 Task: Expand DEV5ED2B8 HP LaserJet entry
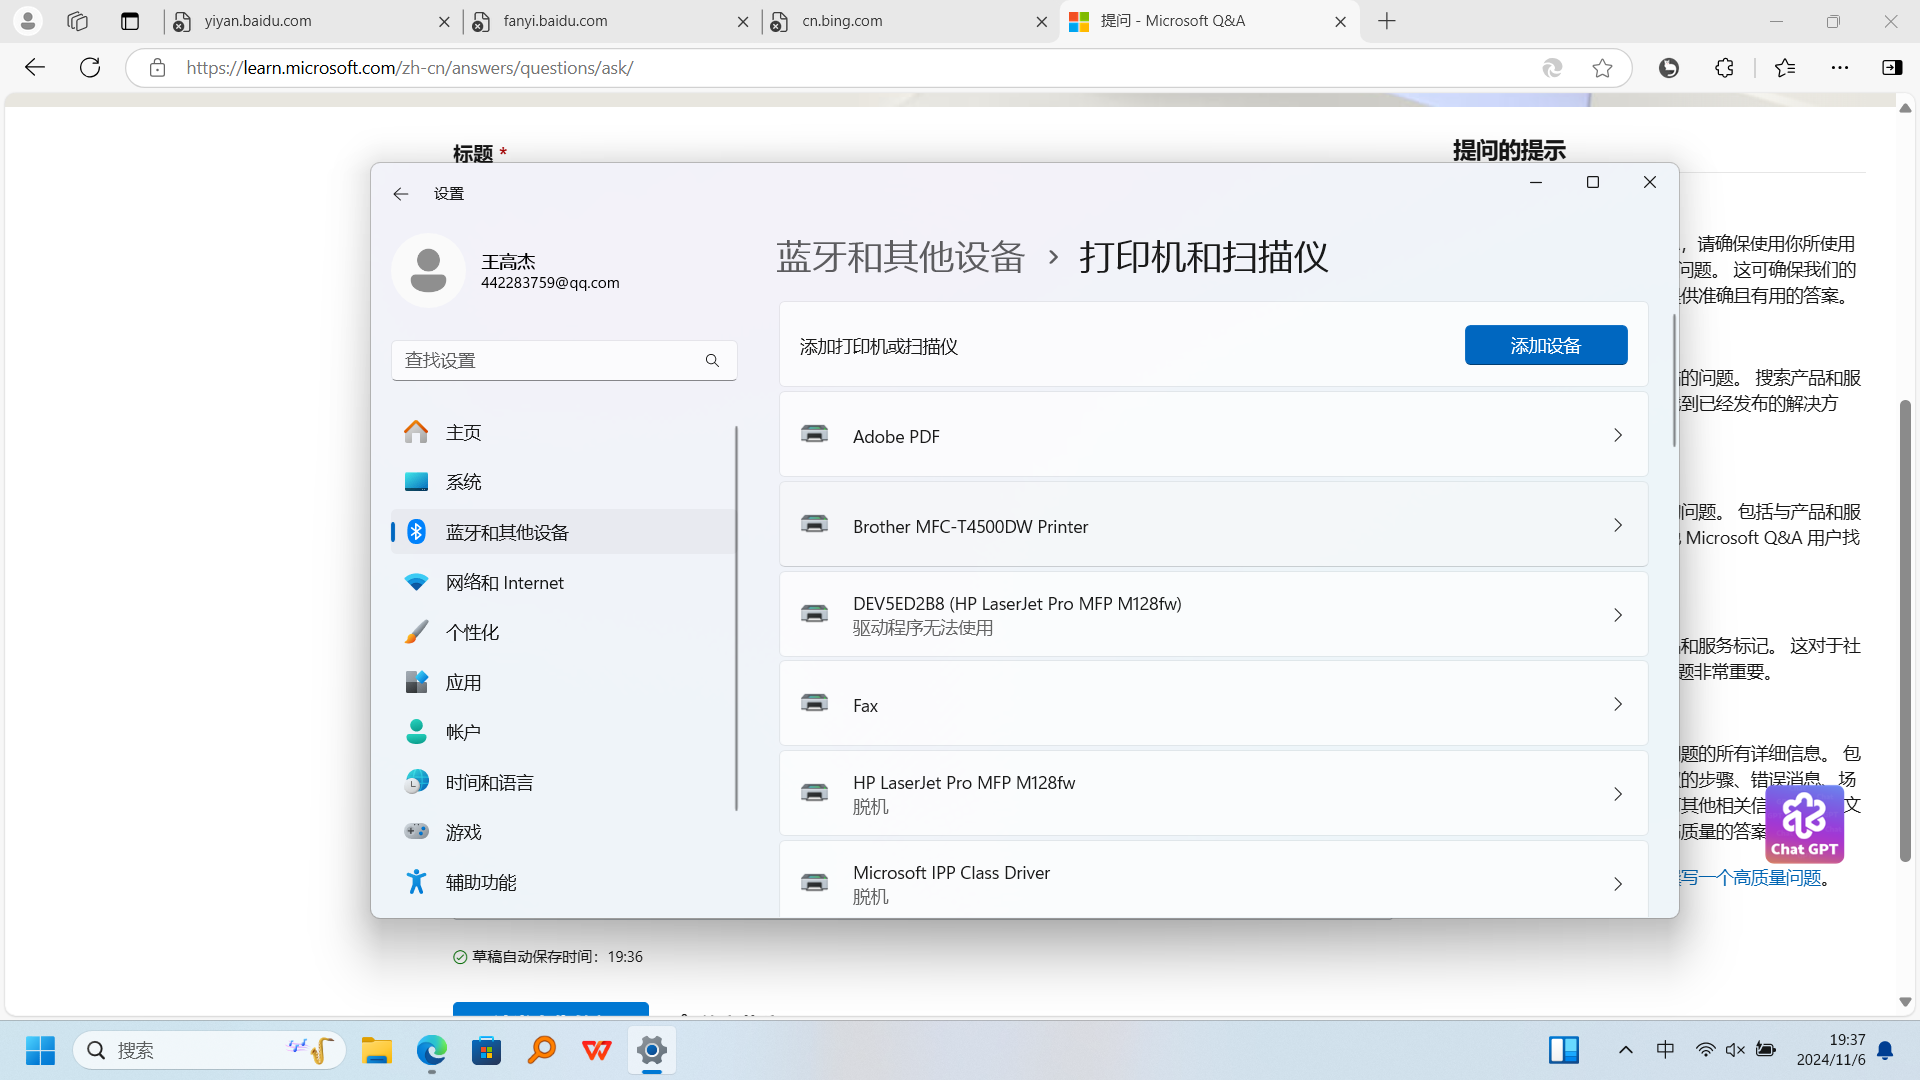point(1213,615)
